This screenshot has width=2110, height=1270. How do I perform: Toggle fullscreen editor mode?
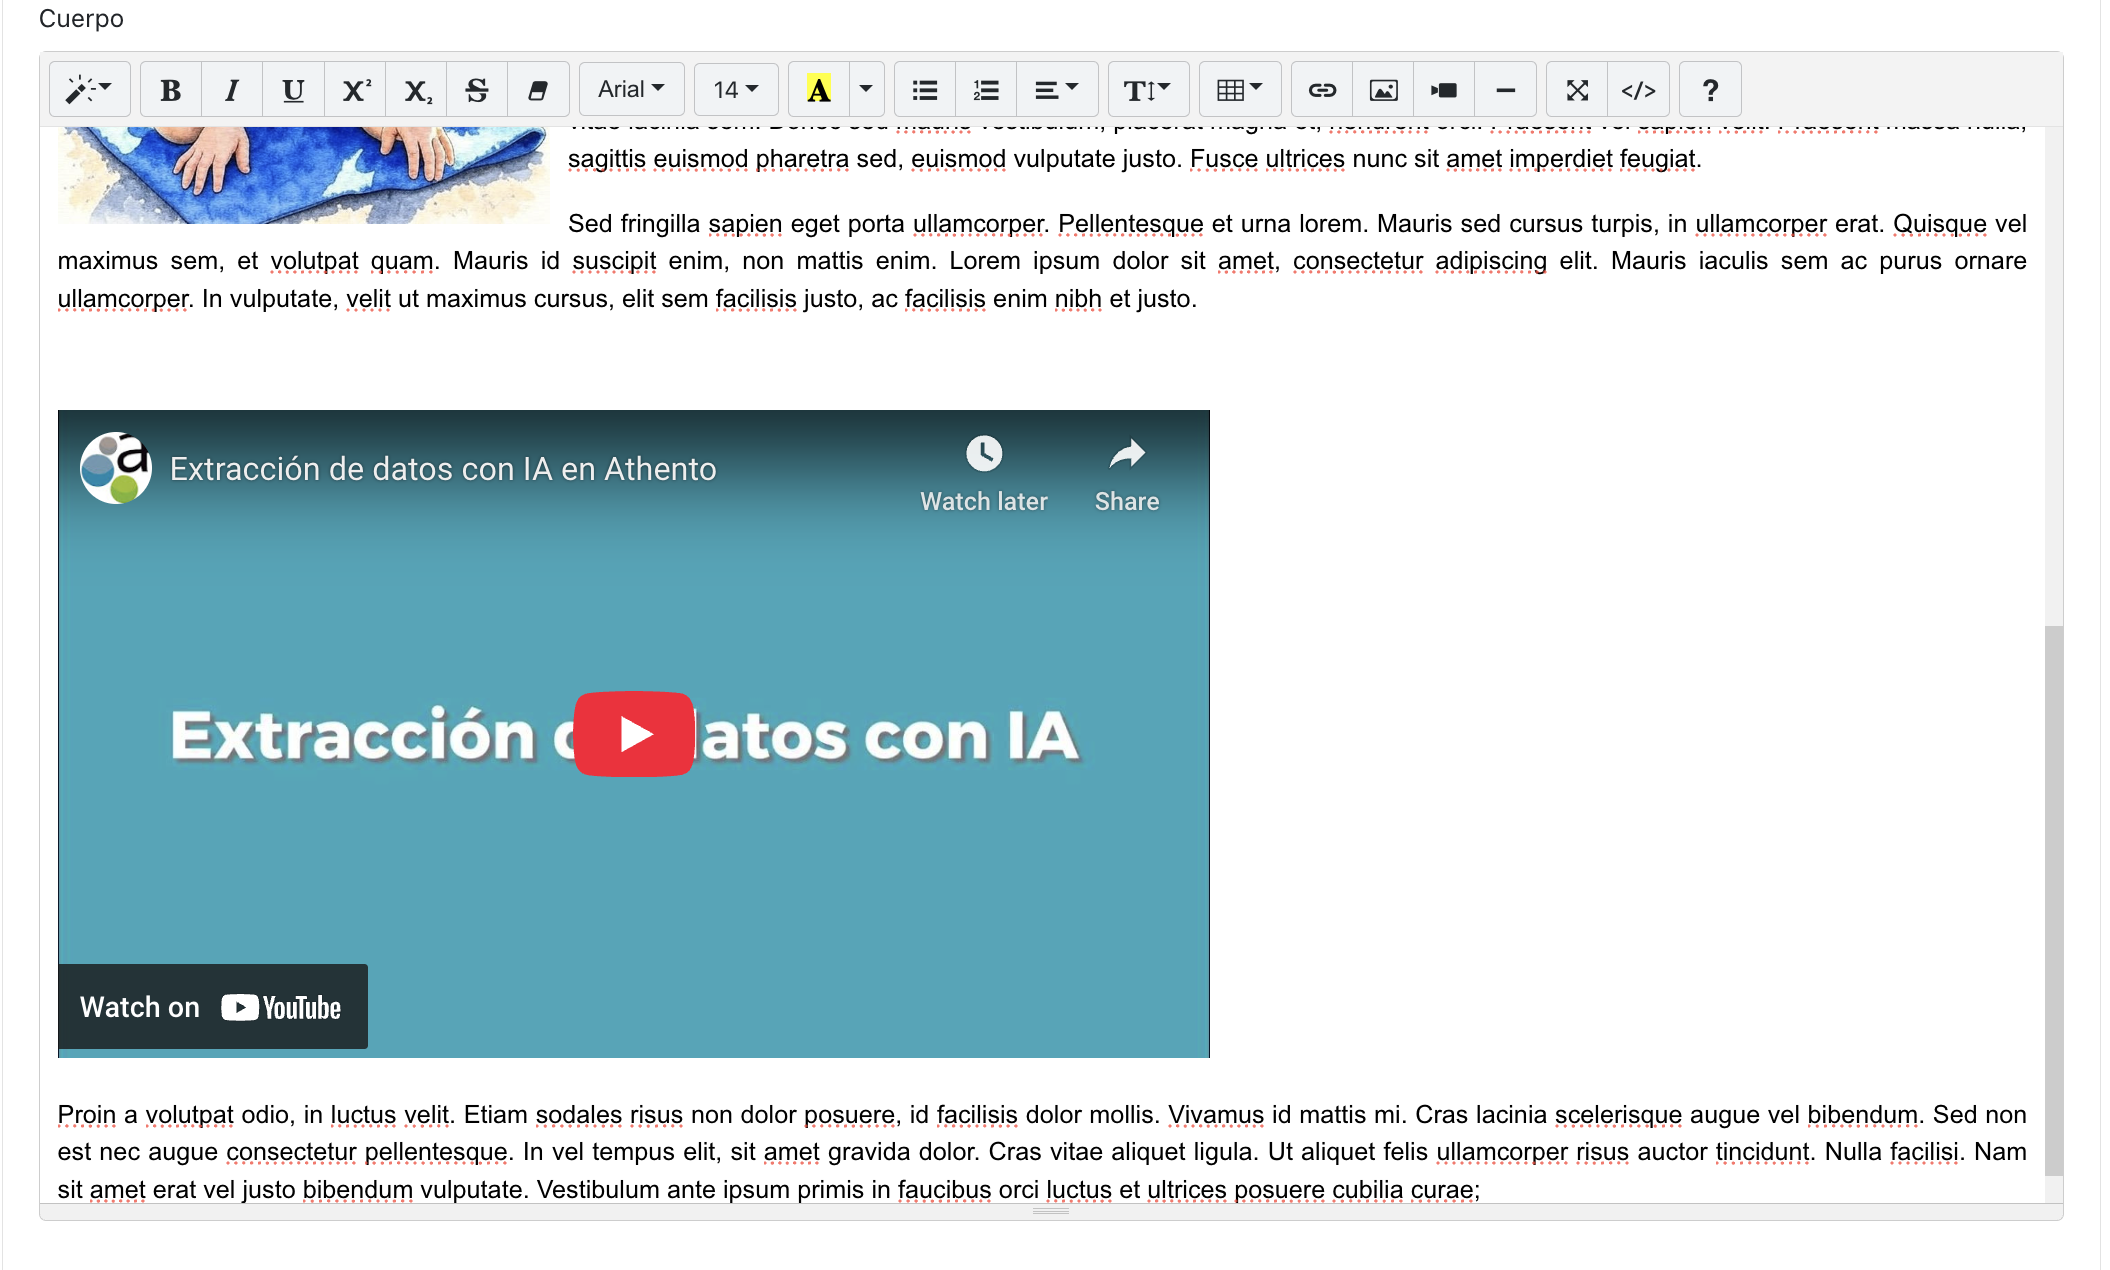[1577, 90]
